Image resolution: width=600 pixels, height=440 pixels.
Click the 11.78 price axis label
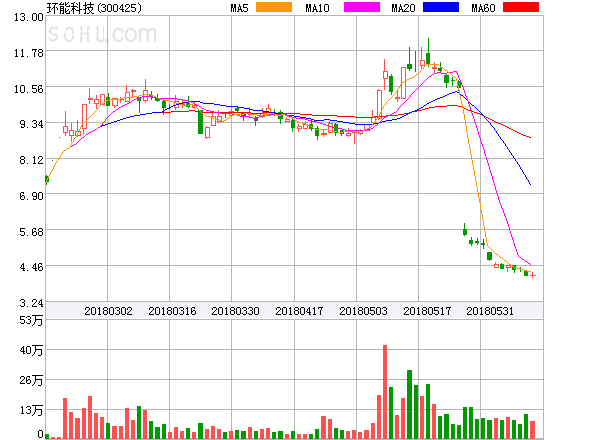(x=29, y=53)
